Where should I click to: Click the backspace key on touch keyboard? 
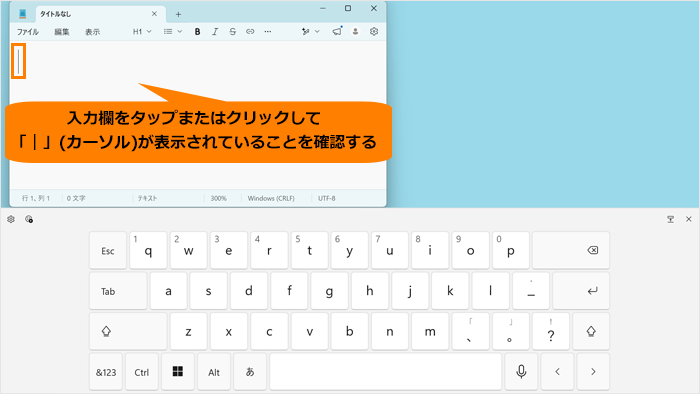[571, 250]
